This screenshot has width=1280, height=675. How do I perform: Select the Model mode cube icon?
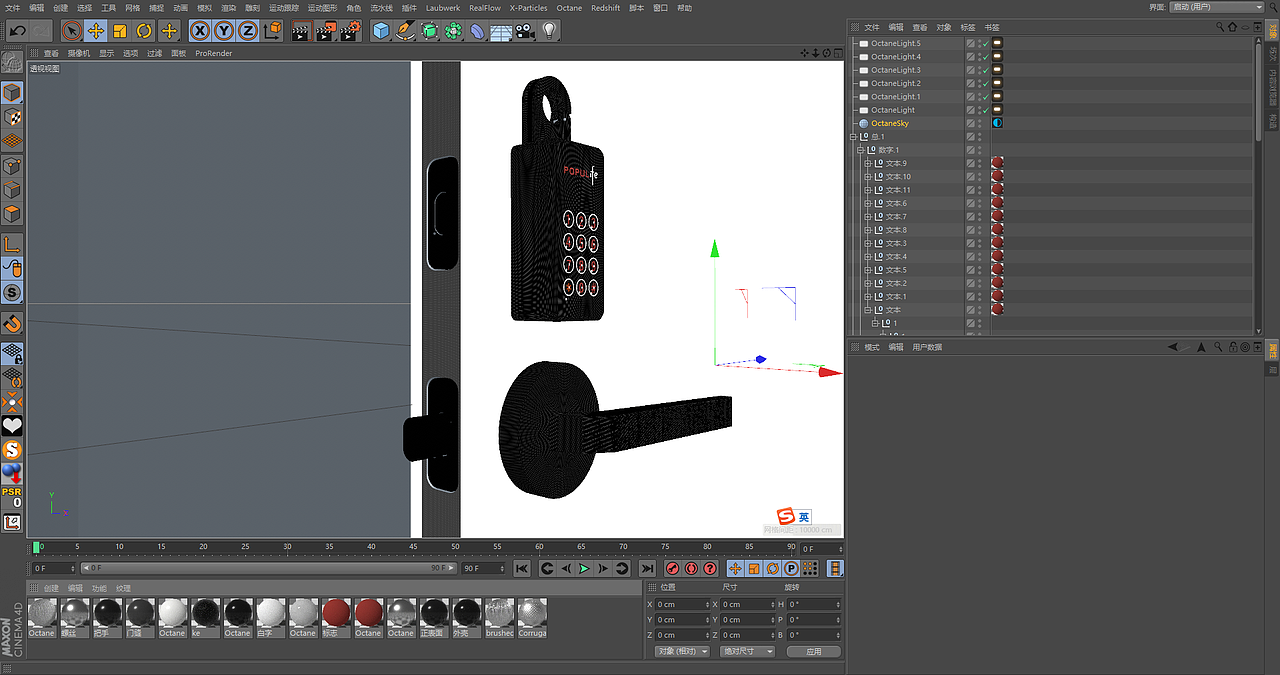[x=12, y=93]
